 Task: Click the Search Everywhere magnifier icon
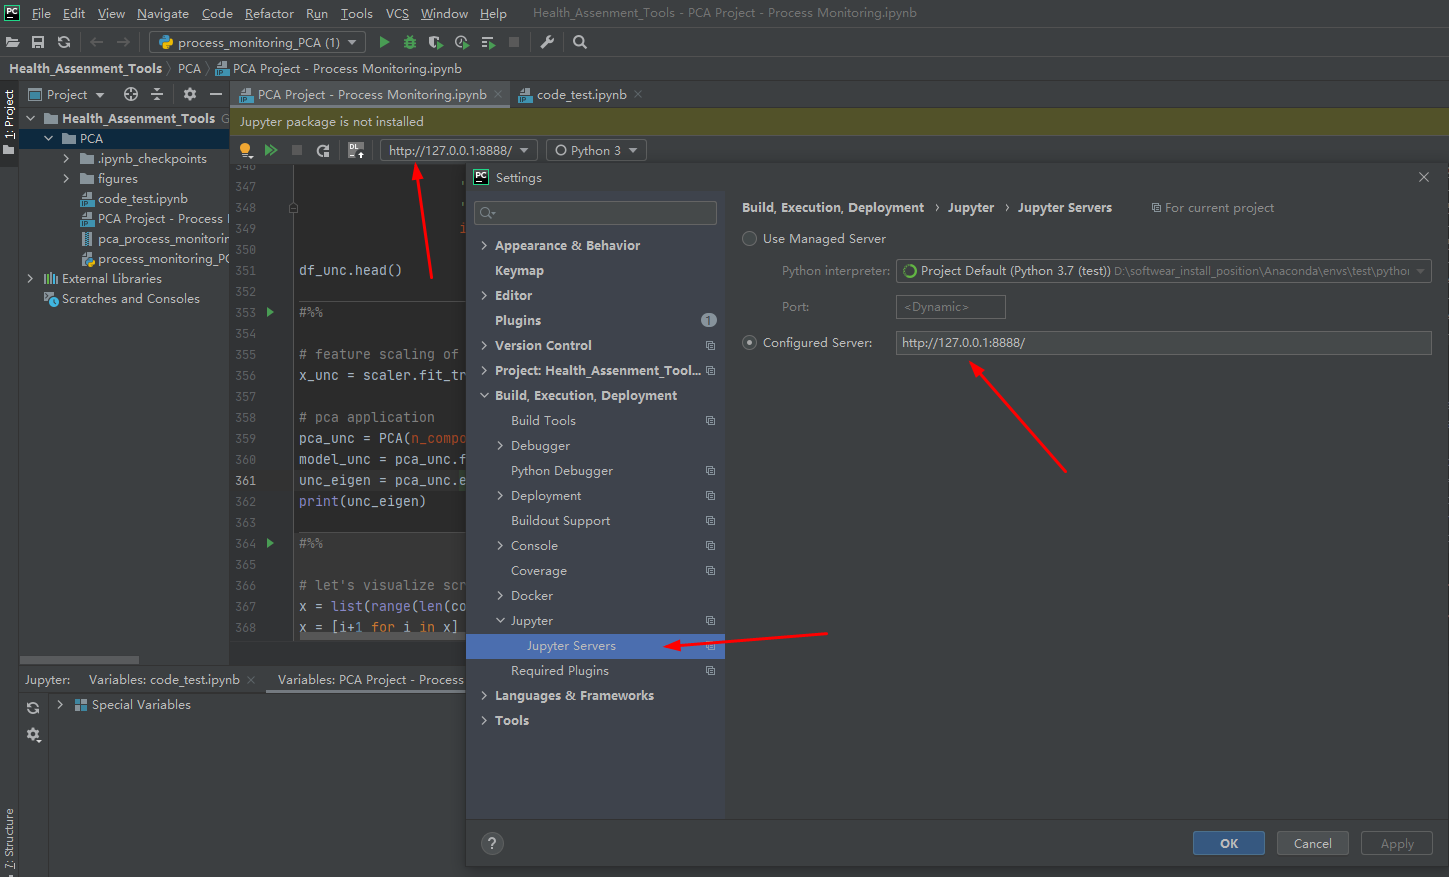click(x=580, y=42)
